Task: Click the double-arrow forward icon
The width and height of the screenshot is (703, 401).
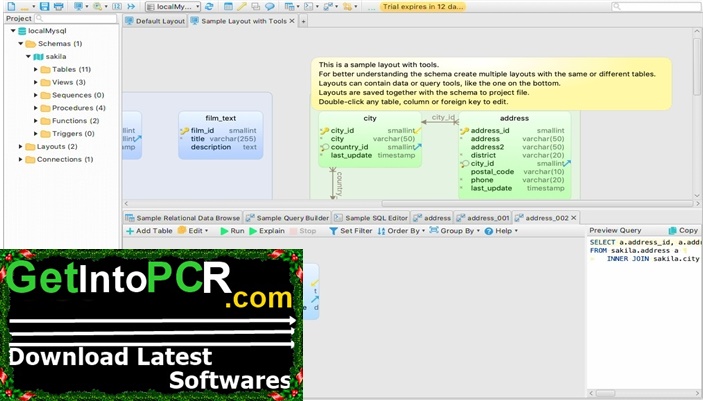Action: click(x=131, y=6)
